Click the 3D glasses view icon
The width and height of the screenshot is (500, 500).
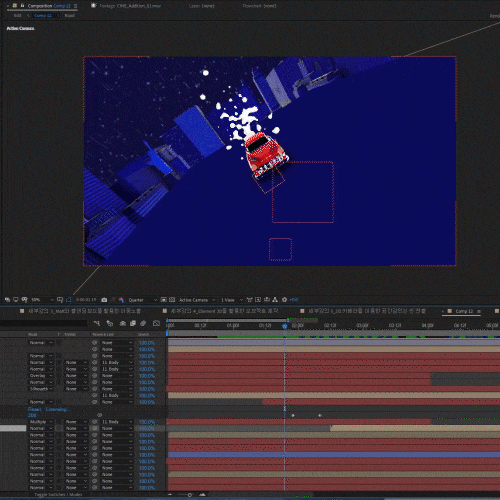(x=24, y=300)
